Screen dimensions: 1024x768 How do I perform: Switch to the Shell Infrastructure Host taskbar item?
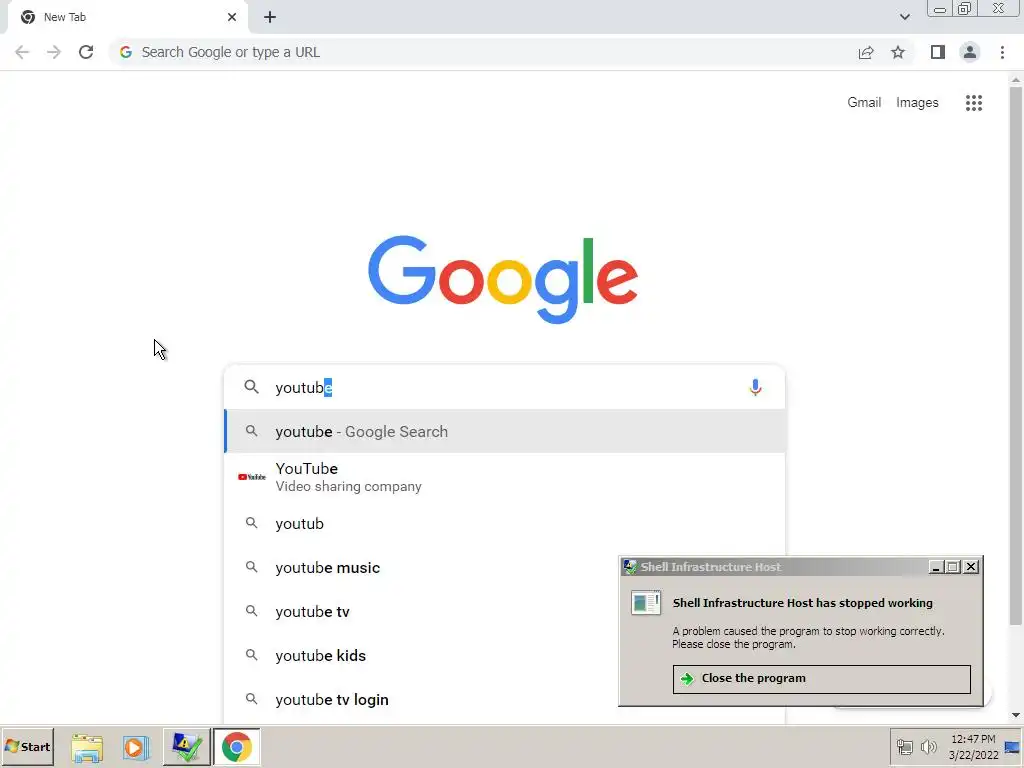click(186, 746)
